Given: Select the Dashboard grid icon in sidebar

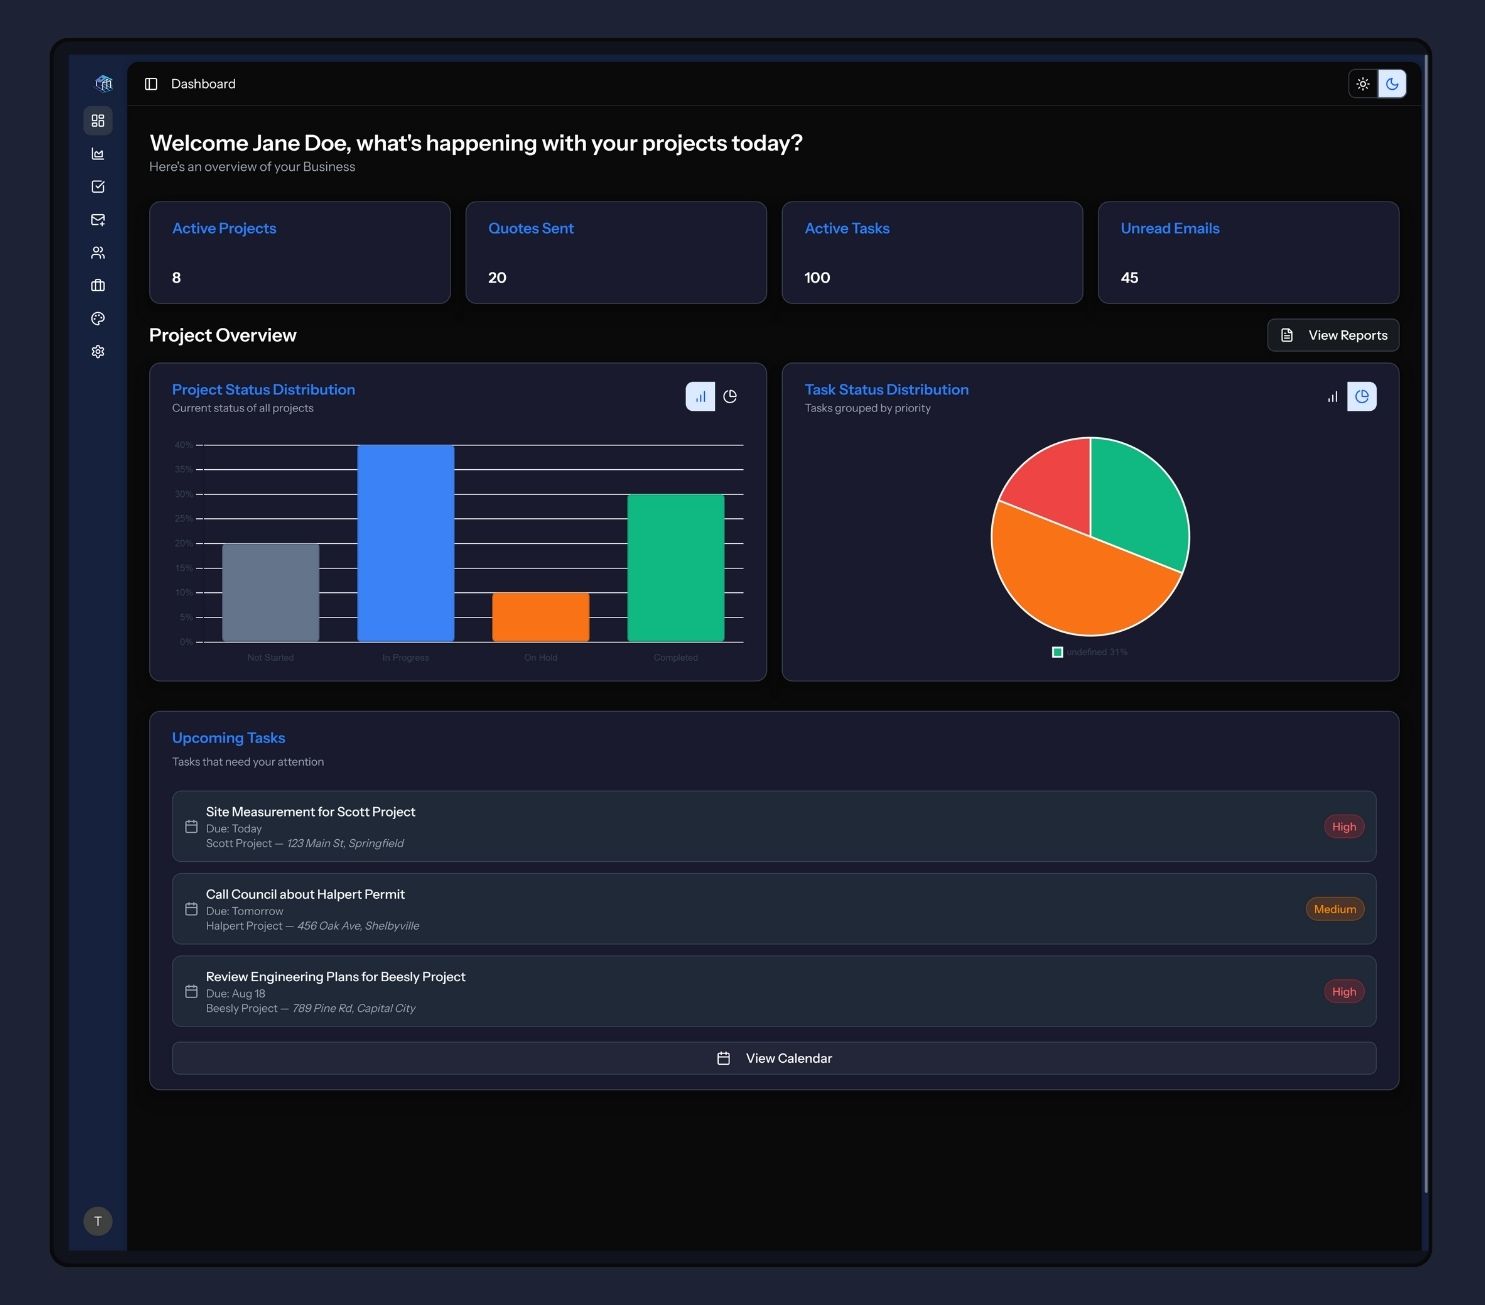Looking at the screenshot, I should click(x=97, y=120).
